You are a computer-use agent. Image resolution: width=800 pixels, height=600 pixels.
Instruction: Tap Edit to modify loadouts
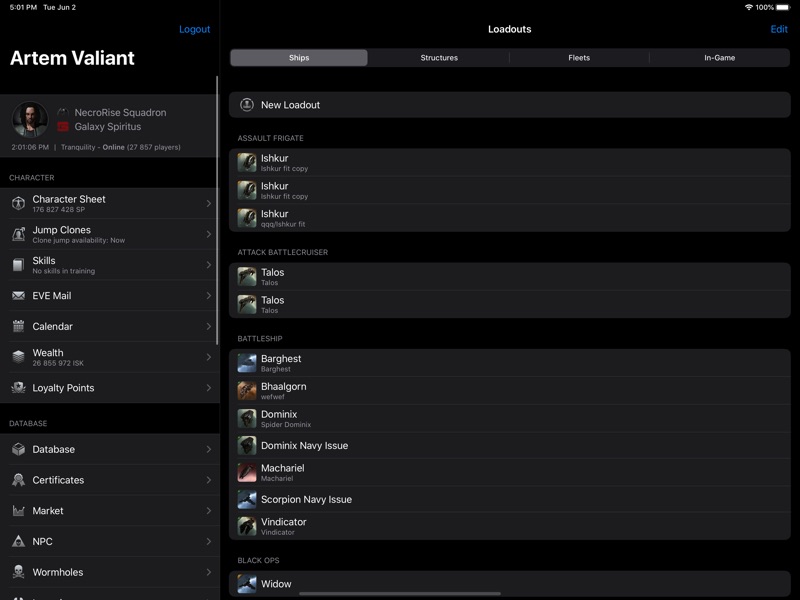click(779, 29)
